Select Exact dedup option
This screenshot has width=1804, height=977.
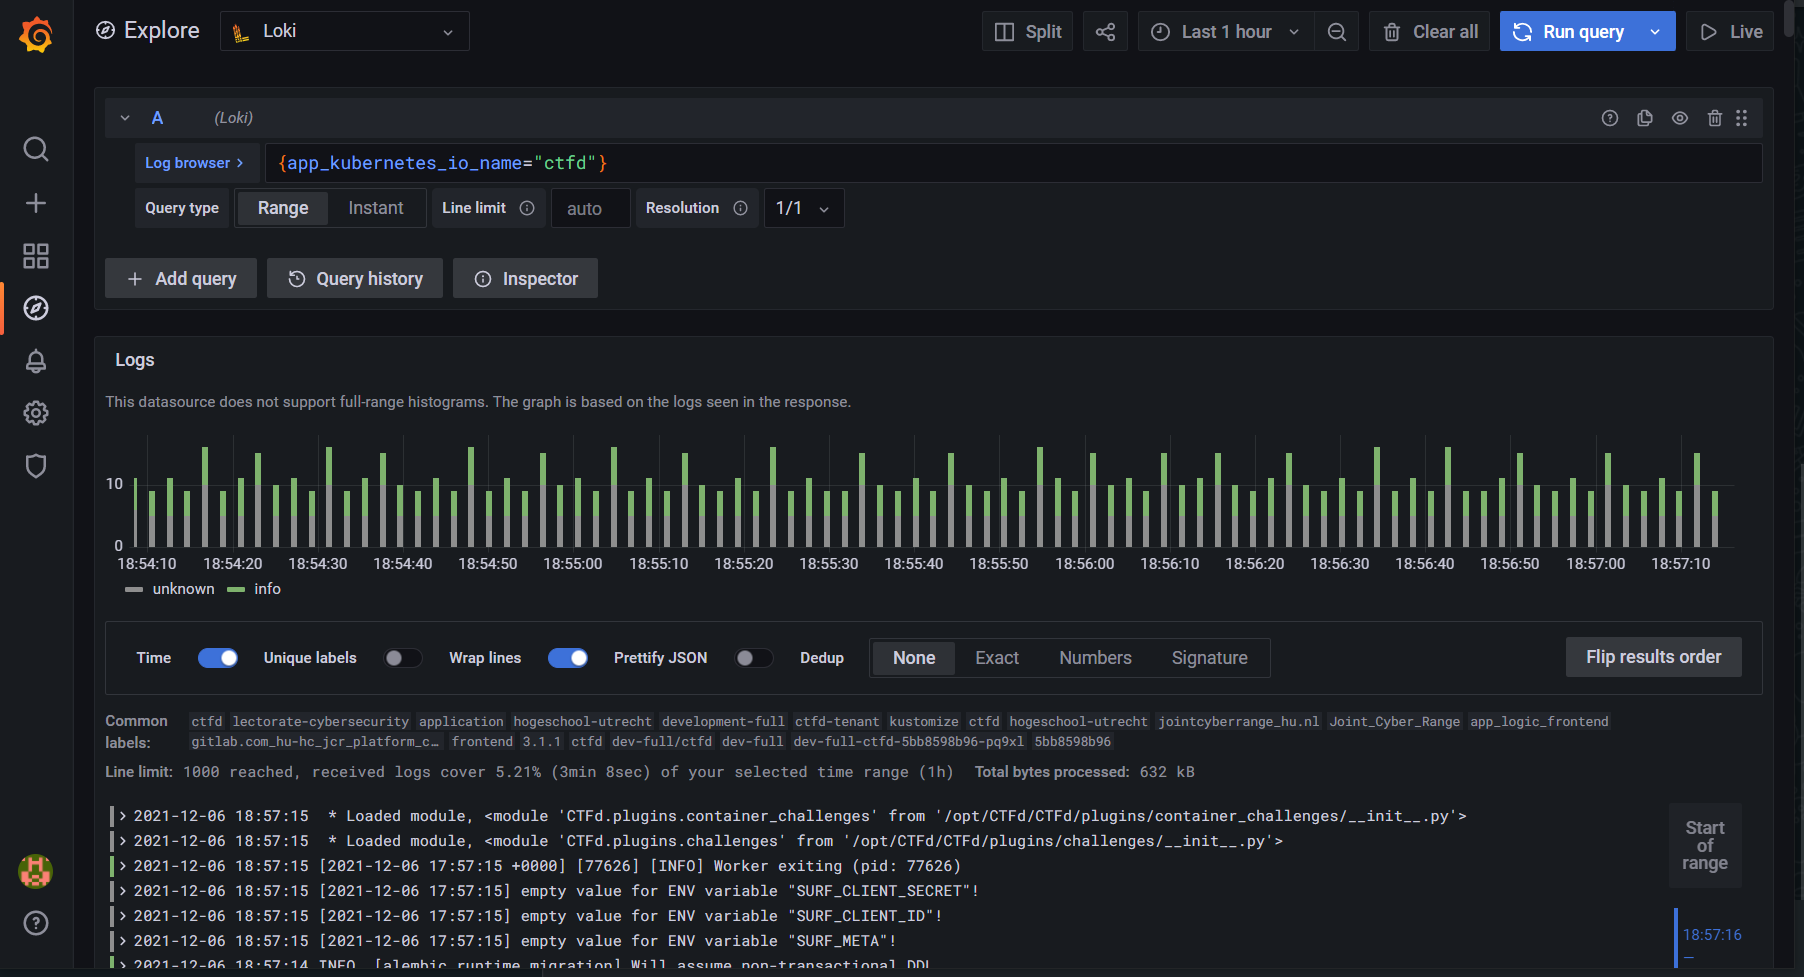[996, 658]
